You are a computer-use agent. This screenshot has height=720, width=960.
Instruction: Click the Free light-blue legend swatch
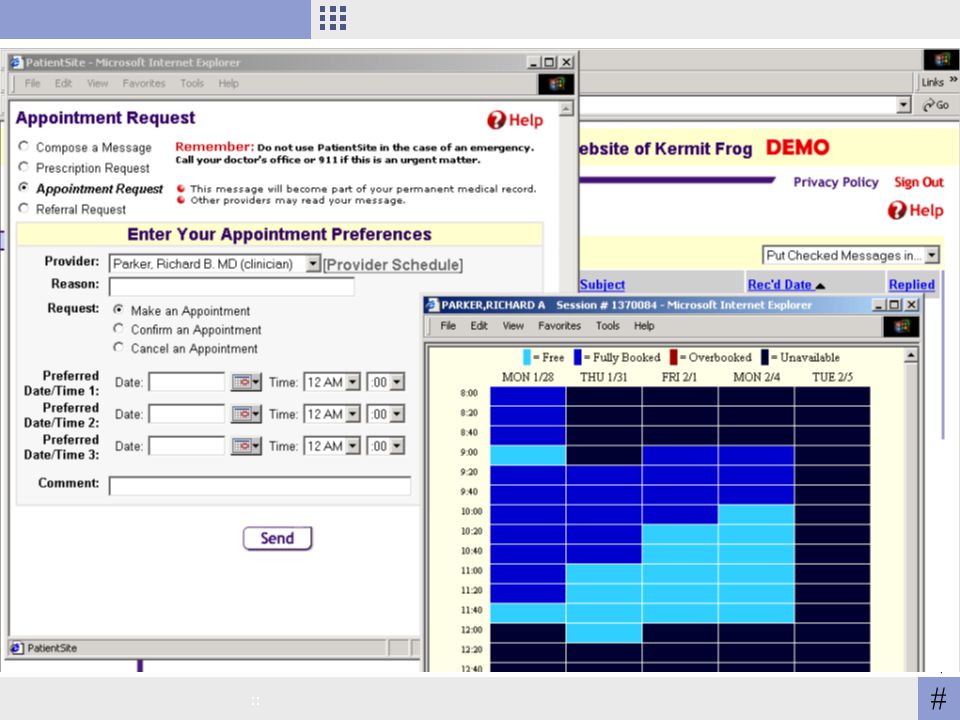(527, 357)
